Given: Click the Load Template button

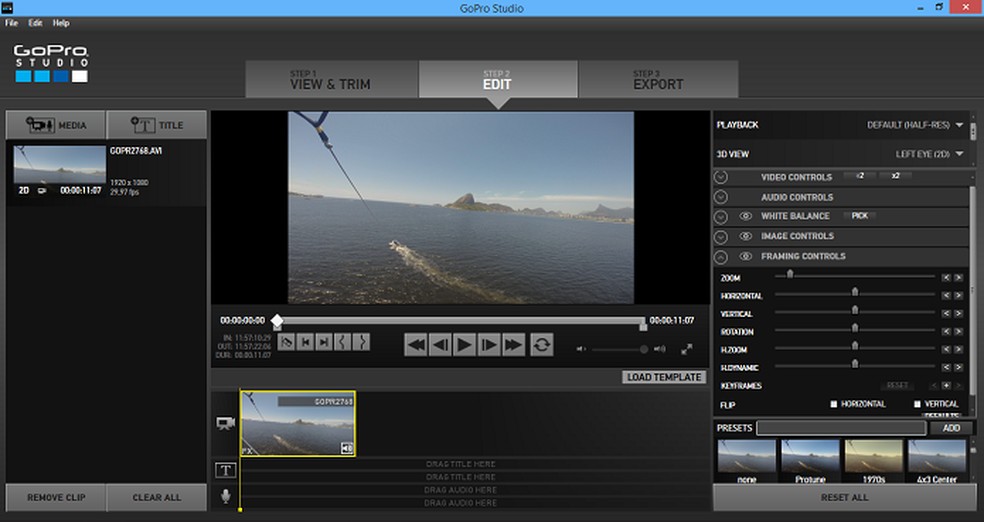Looking at the screenshot, I should 663,377.
